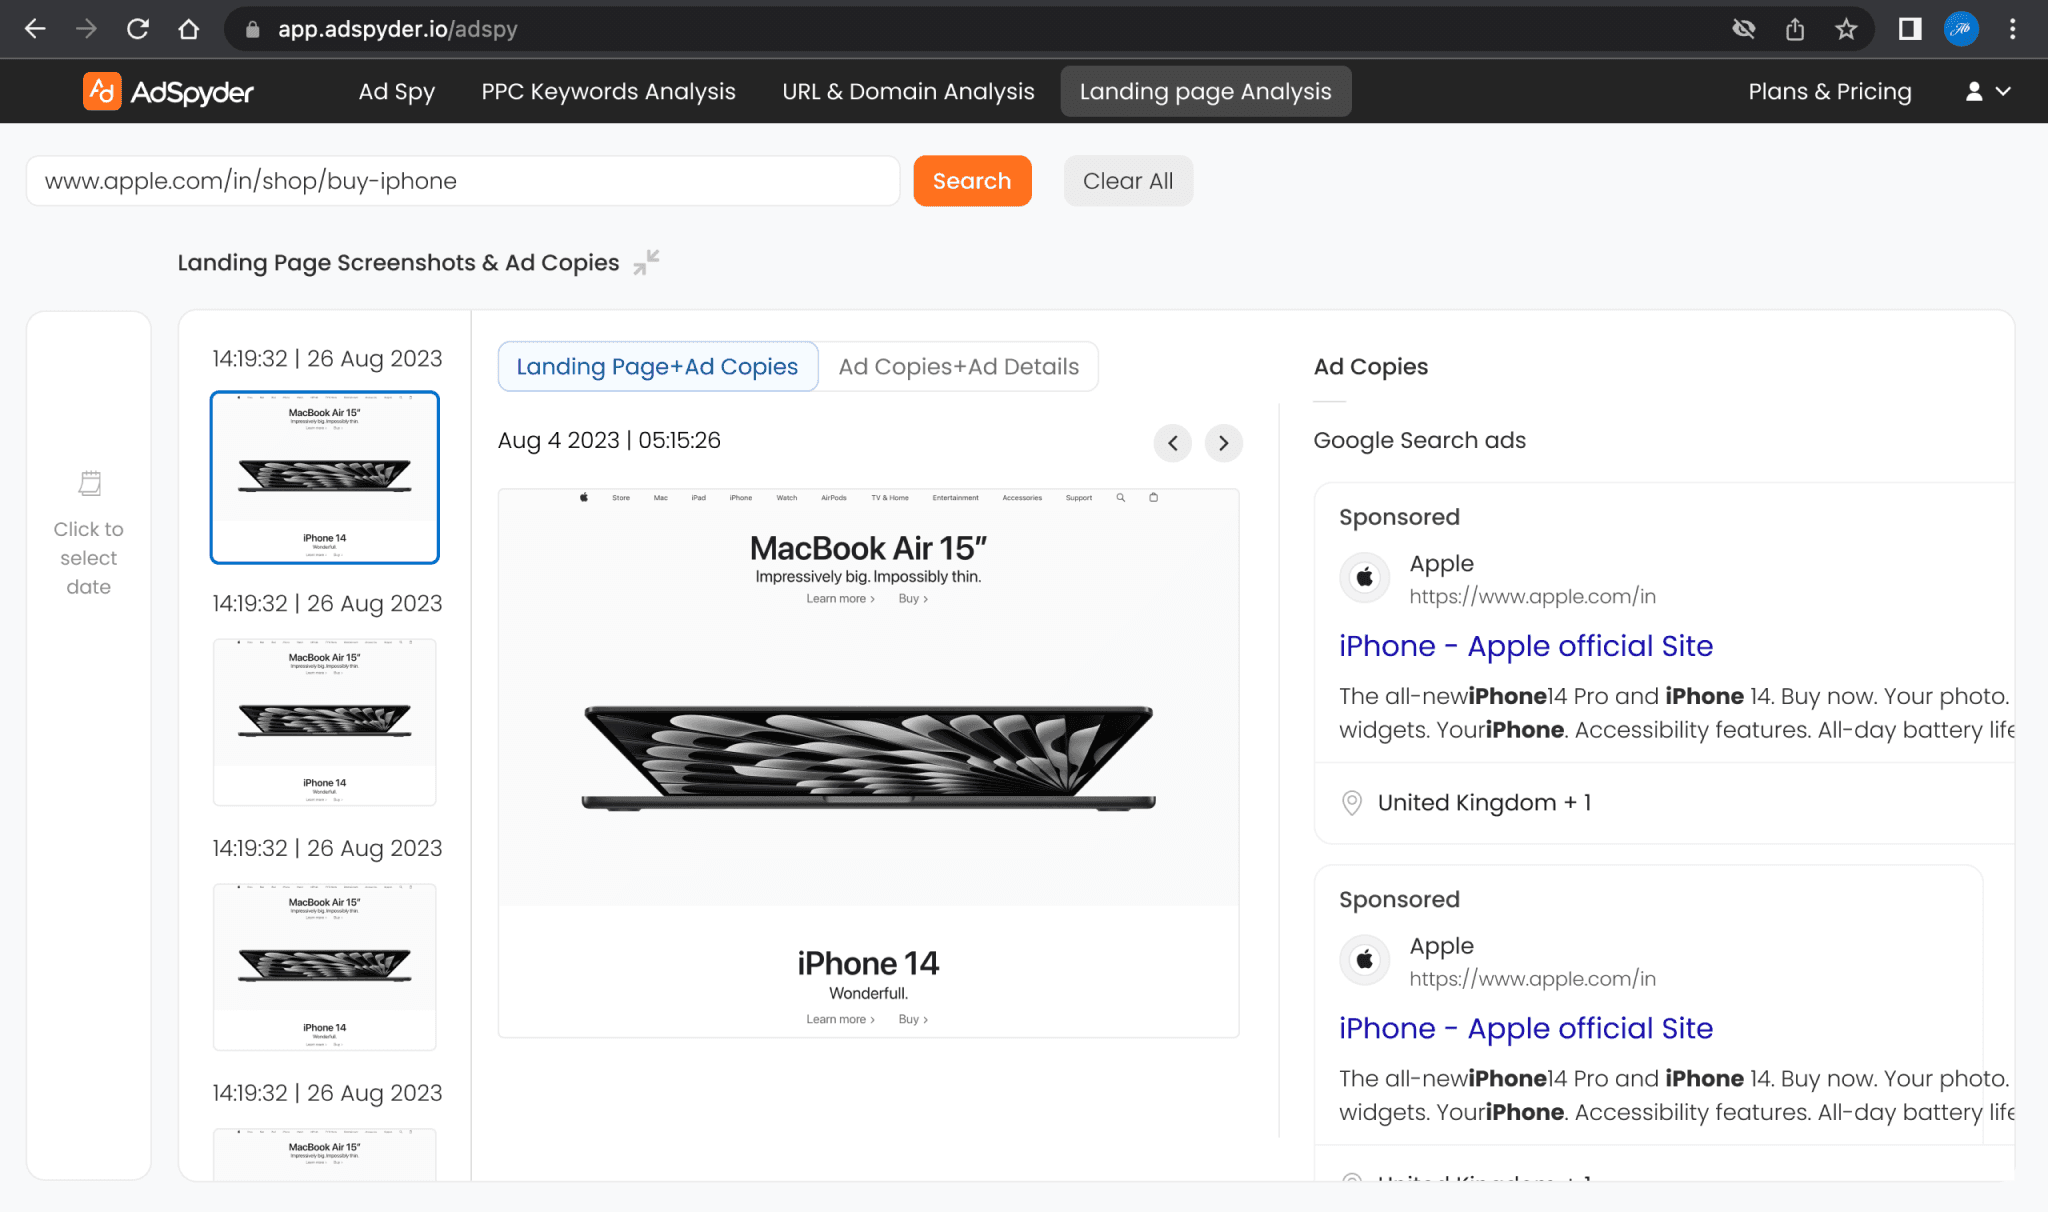Go to Plans & Pricing
The width and height of the screenshot is (2048, 1212).
click(1830, 91)
